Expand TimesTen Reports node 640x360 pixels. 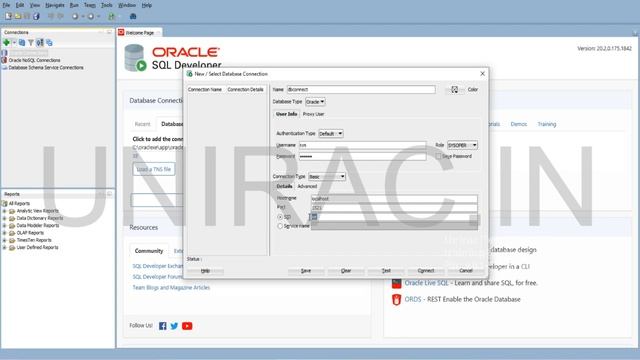click(4, 240)
